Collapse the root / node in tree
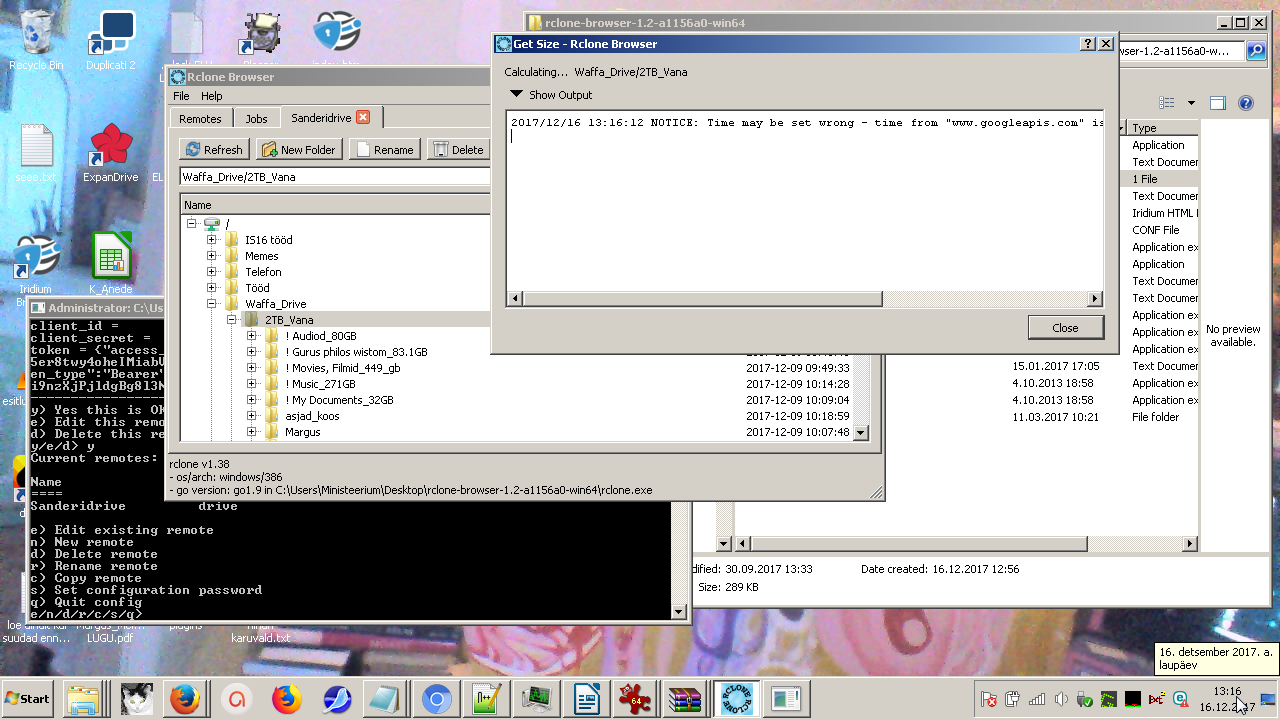 pyautogui.click(x=191, y=224)
